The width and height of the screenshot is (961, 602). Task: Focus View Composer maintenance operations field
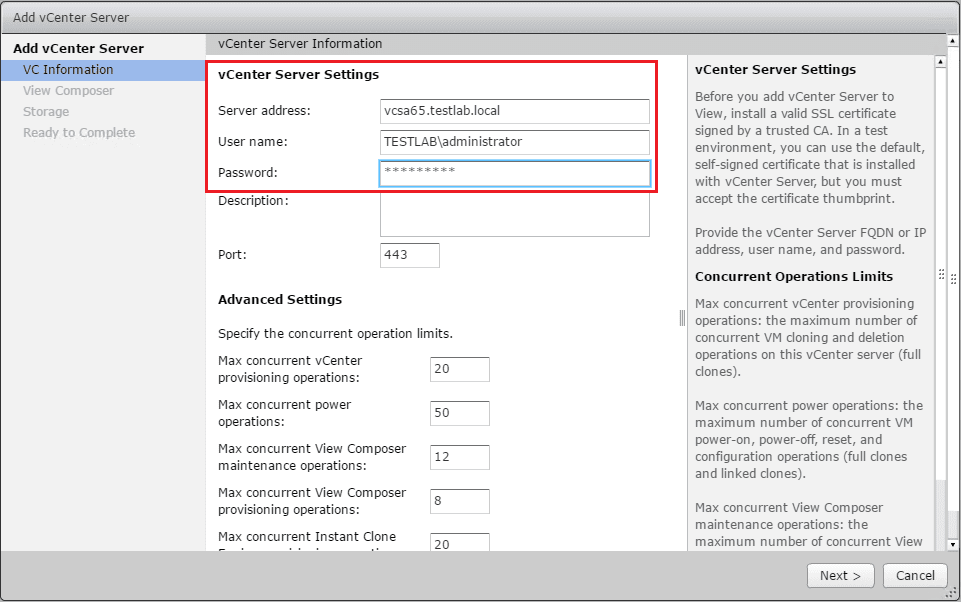click(459, 457)
